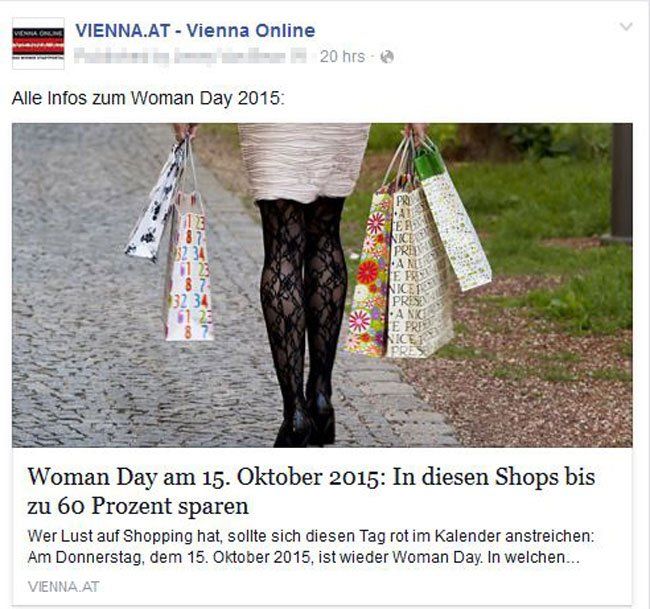Click the grey VIENNA.AT source domain label
Image resolution: width=650 pixels, height=609 pixels.
(x=63, y=587)
